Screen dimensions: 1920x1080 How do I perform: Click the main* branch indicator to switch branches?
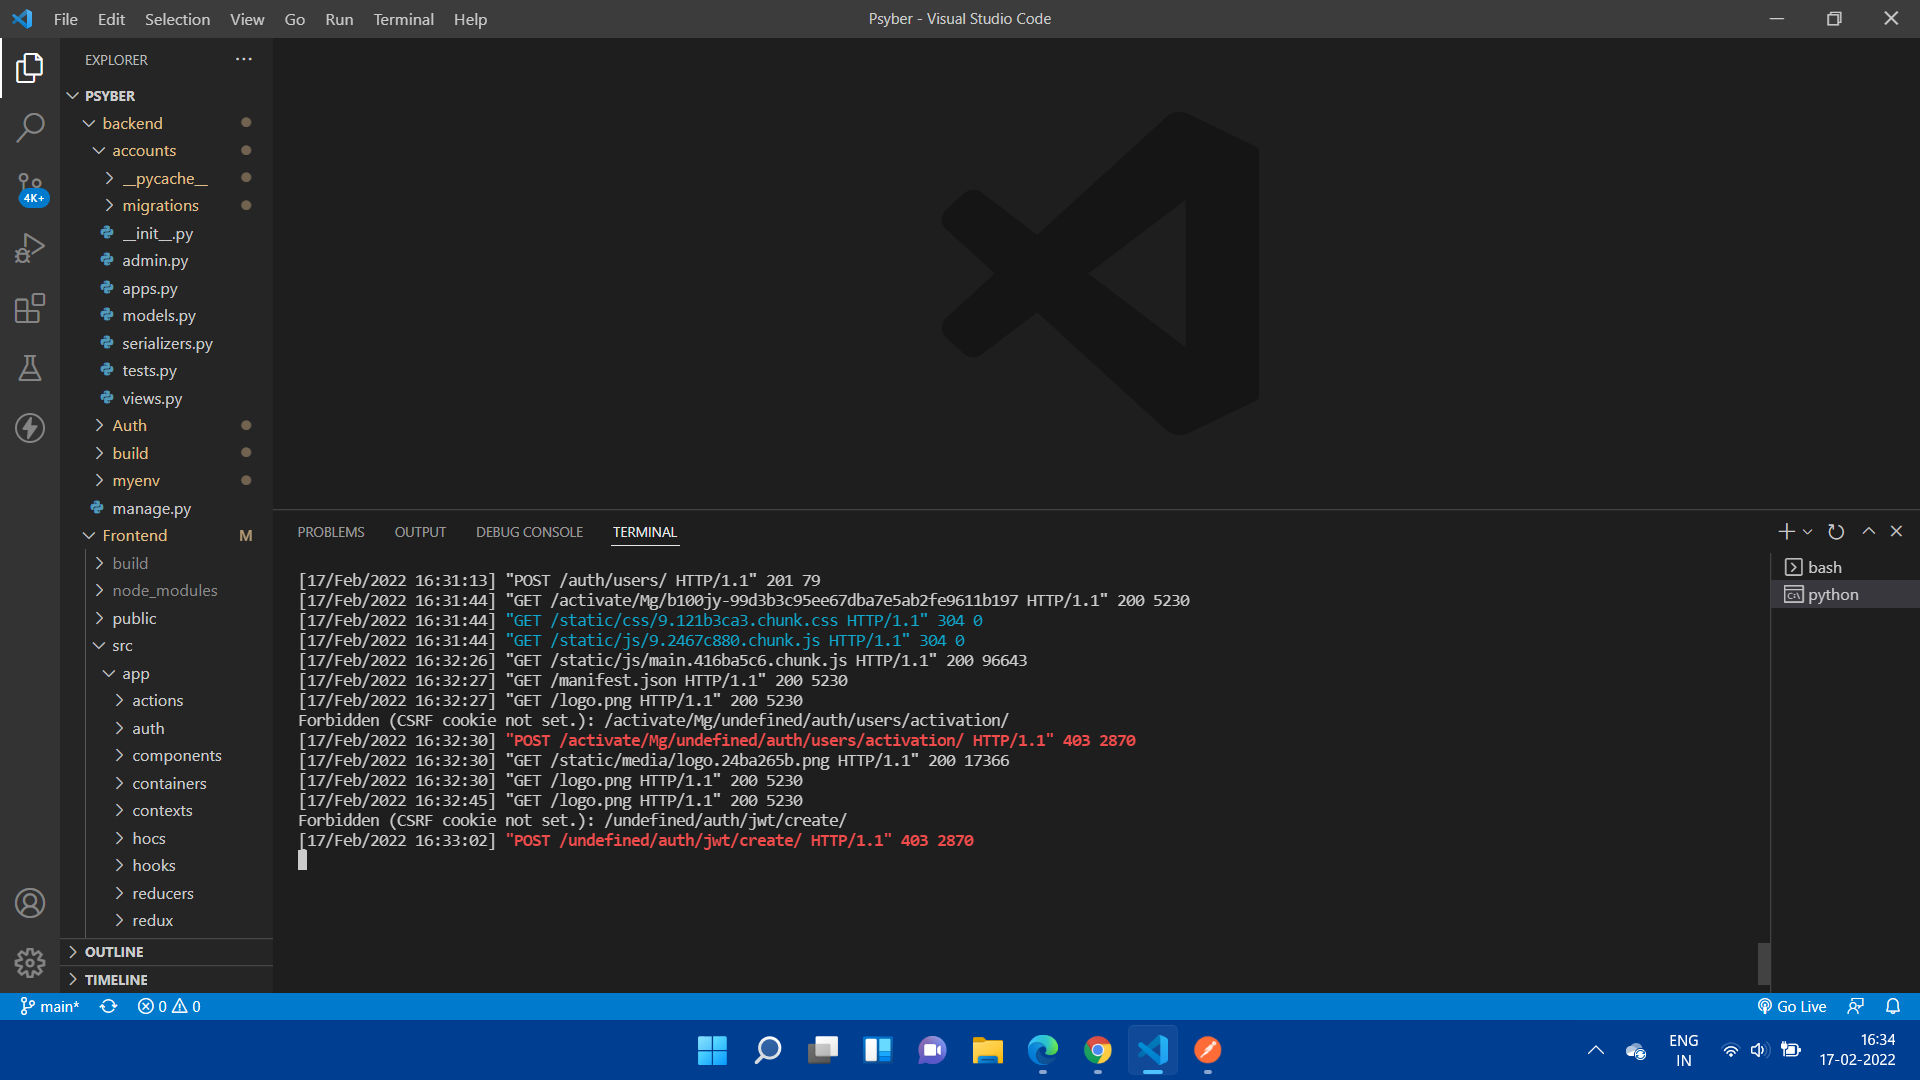point(48,1006)
